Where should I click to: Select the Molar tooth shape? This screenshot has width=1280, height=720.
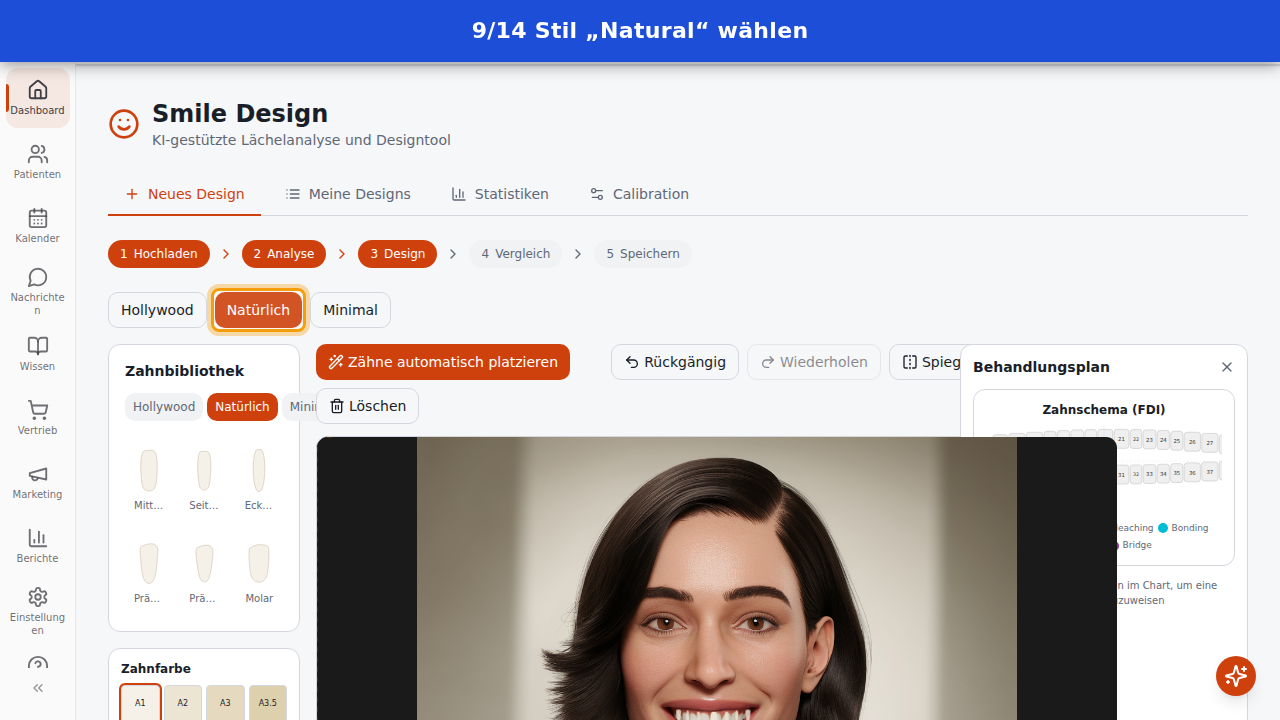(259, 572)
